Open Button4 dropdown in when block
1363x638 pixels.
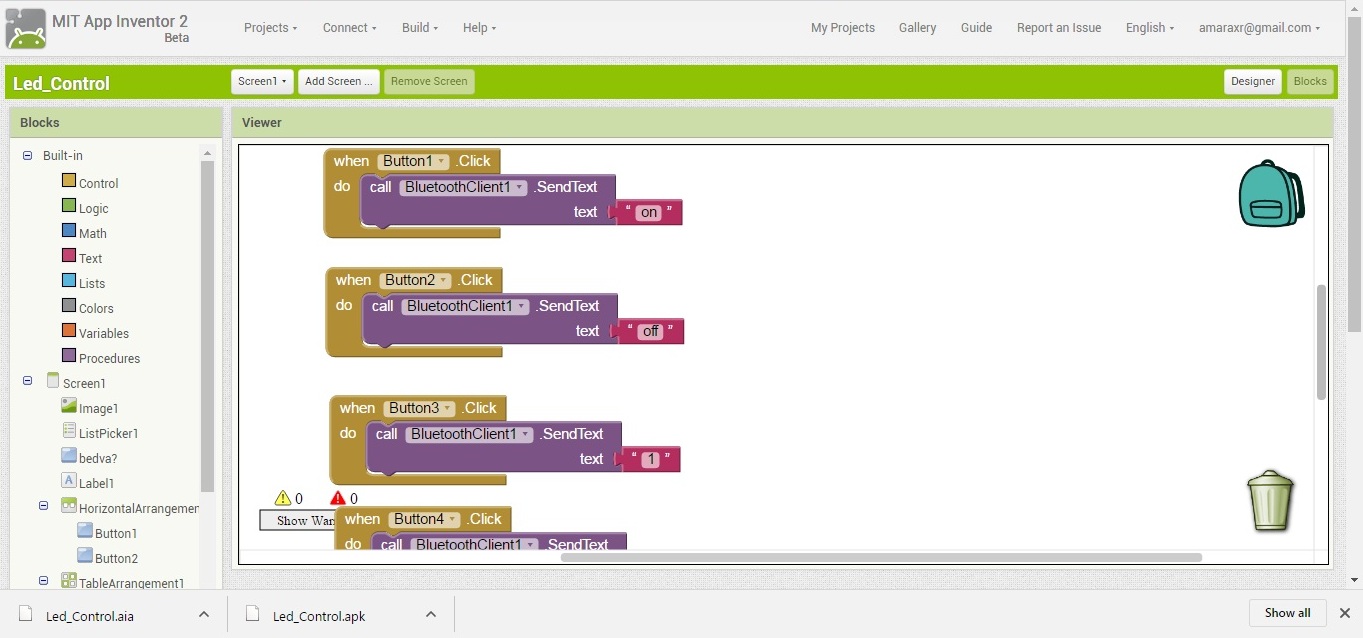pyautogui.click(x=425, y=519)
